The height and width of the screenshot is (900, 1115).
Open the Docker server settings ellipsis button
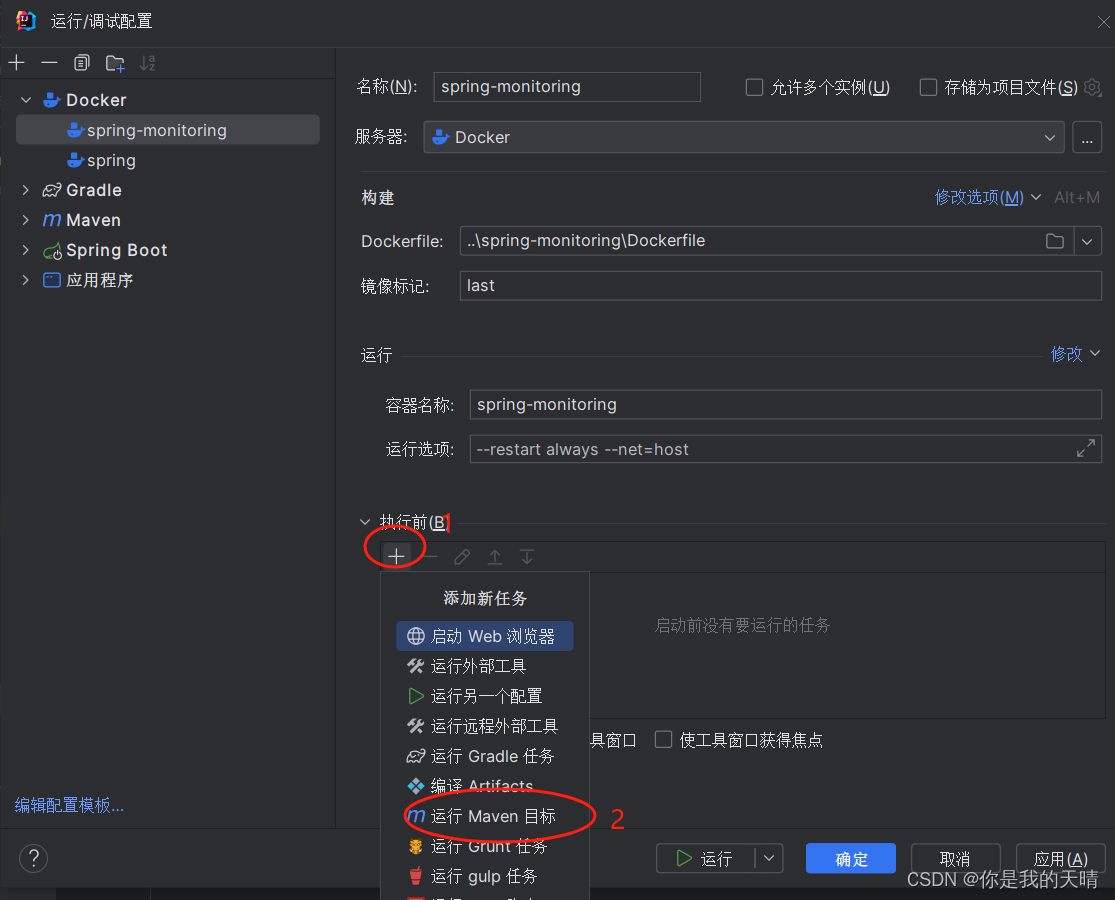point(1087,137)
